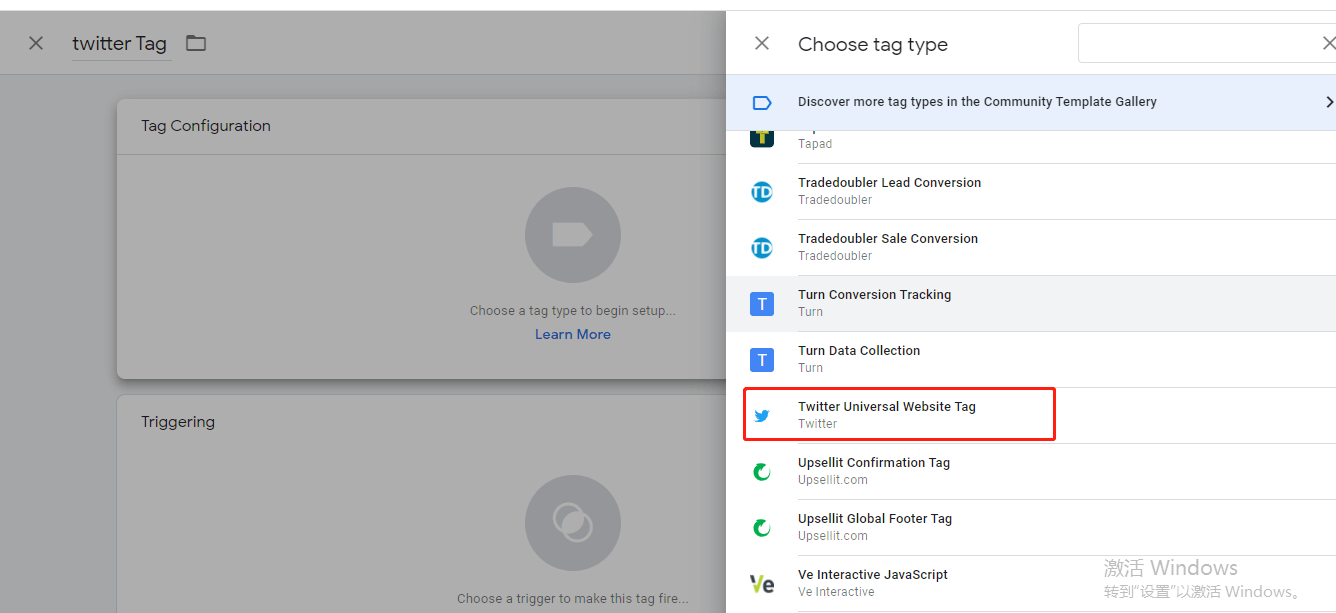Click the Community Template Gallery tag icon
The image size is (1336, 613).
762,102
